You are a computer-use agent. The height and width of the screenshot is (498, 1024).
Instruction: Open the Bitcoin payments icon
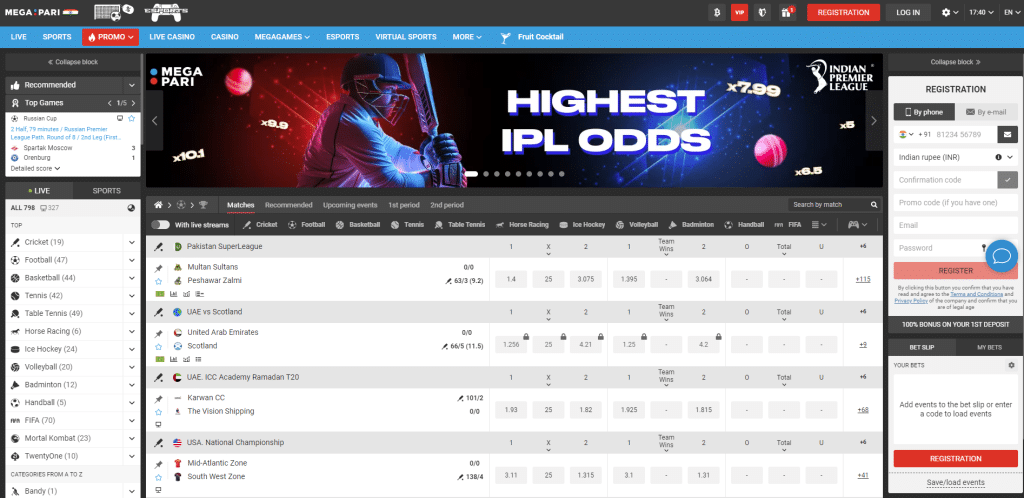tap(716, 12)
